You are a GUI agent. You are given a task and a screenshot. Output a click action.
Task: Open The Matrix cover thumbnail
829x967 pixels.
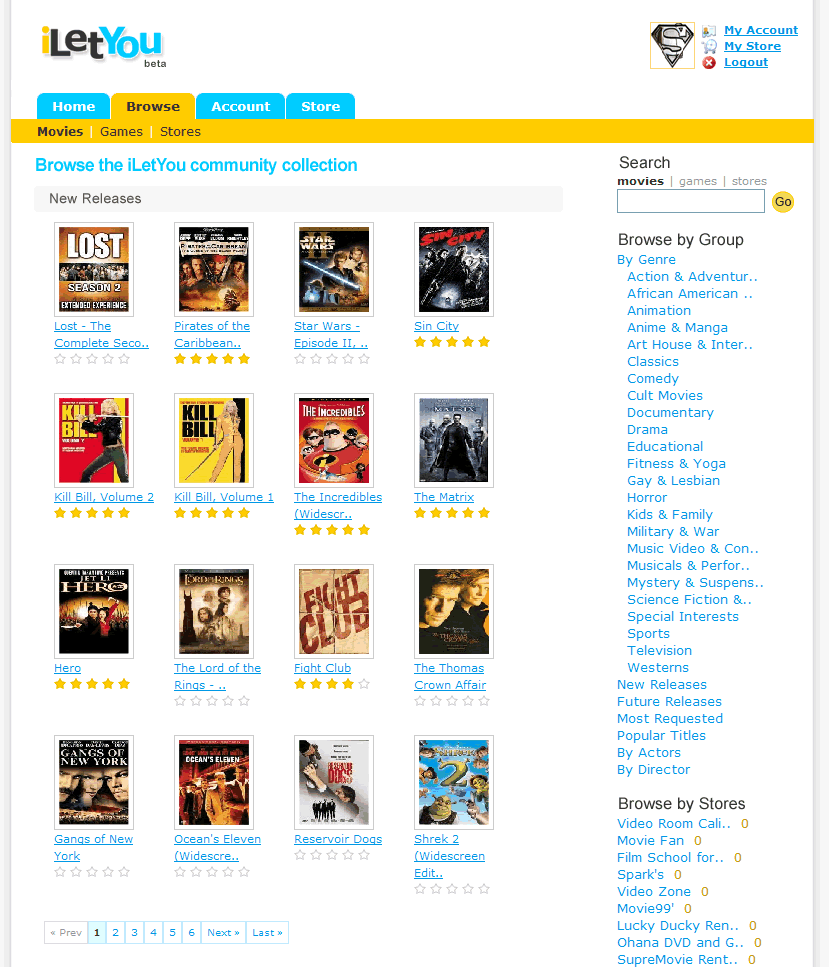tap(453, 440)
